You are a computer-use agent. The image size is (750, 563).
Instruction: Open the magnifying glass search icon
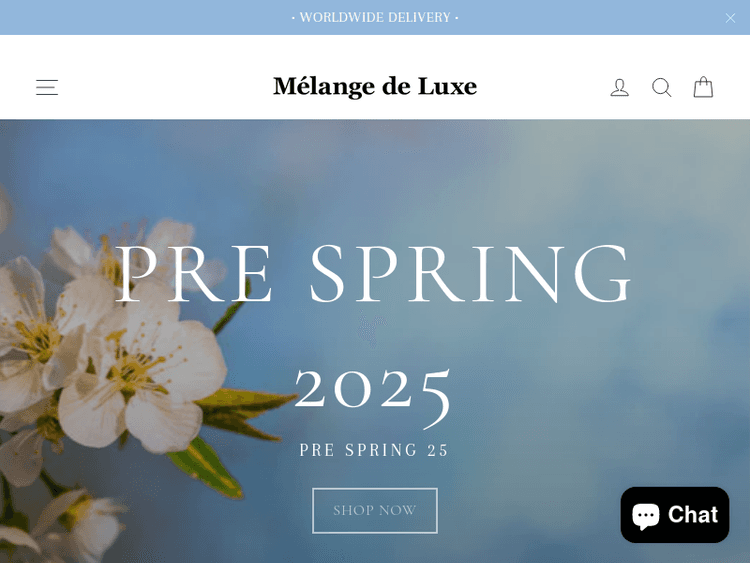tap(662, 88)
